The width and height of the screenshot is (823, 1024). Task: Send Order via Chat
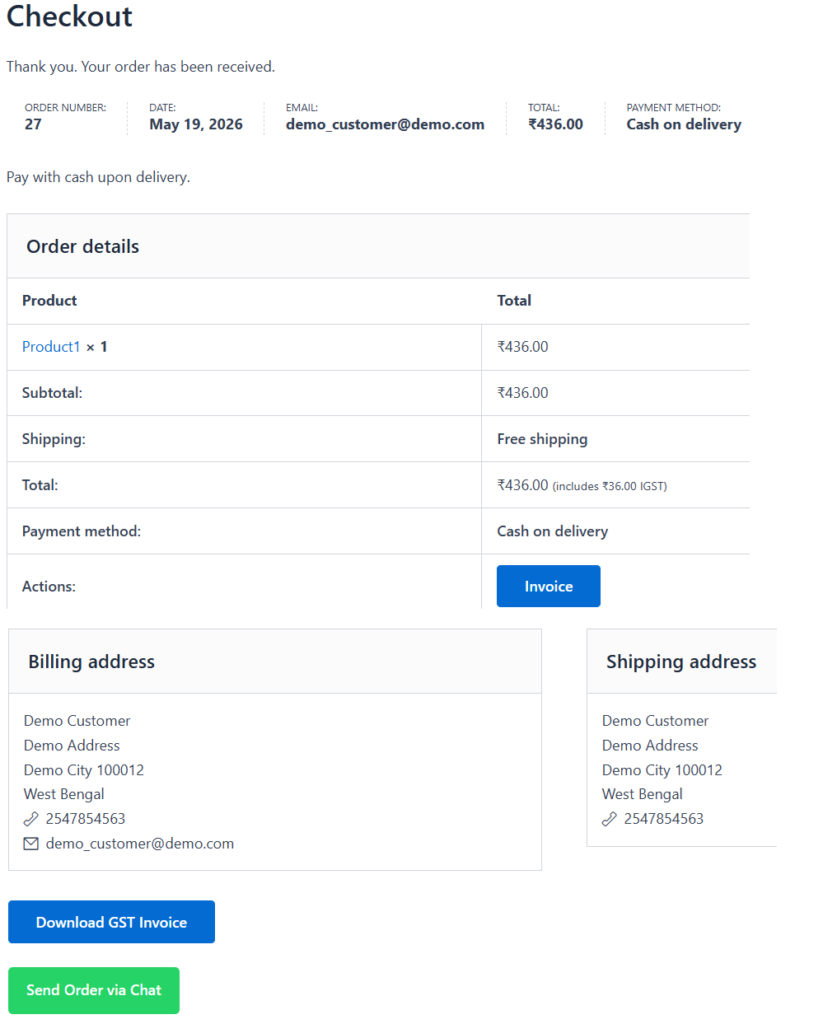[x=93, y=990]
